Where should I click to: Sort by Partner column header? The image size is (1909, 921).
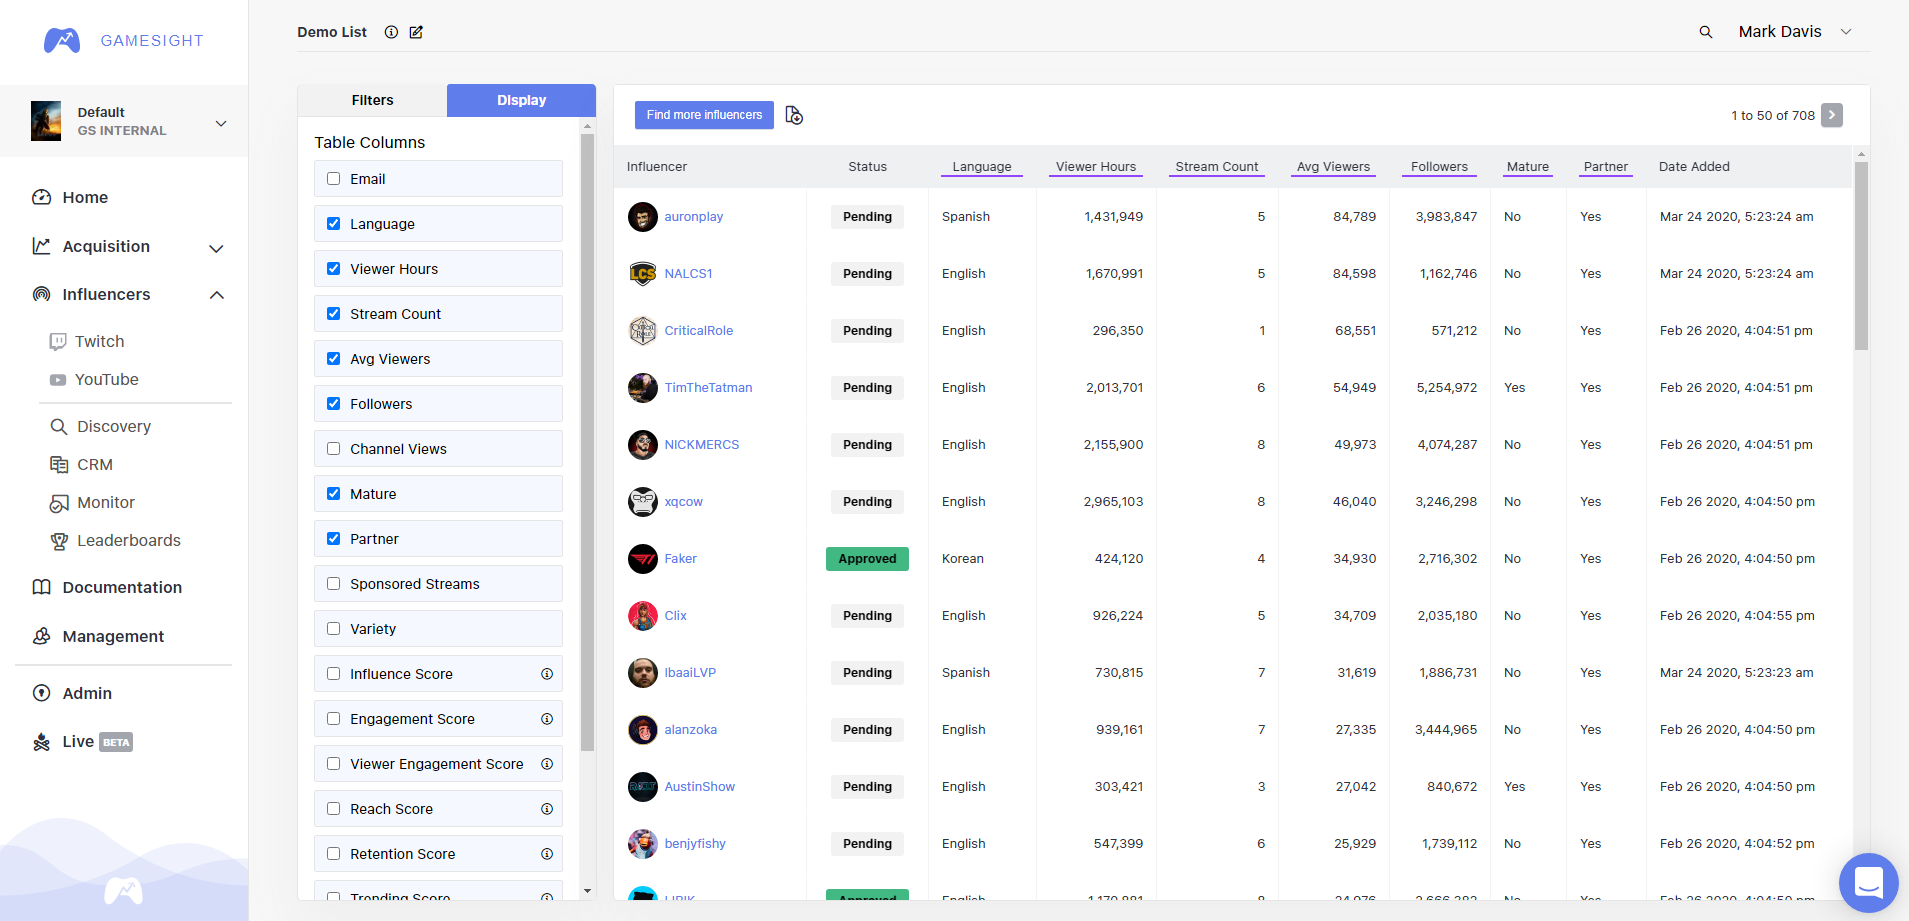click(x=1606, y=167)
